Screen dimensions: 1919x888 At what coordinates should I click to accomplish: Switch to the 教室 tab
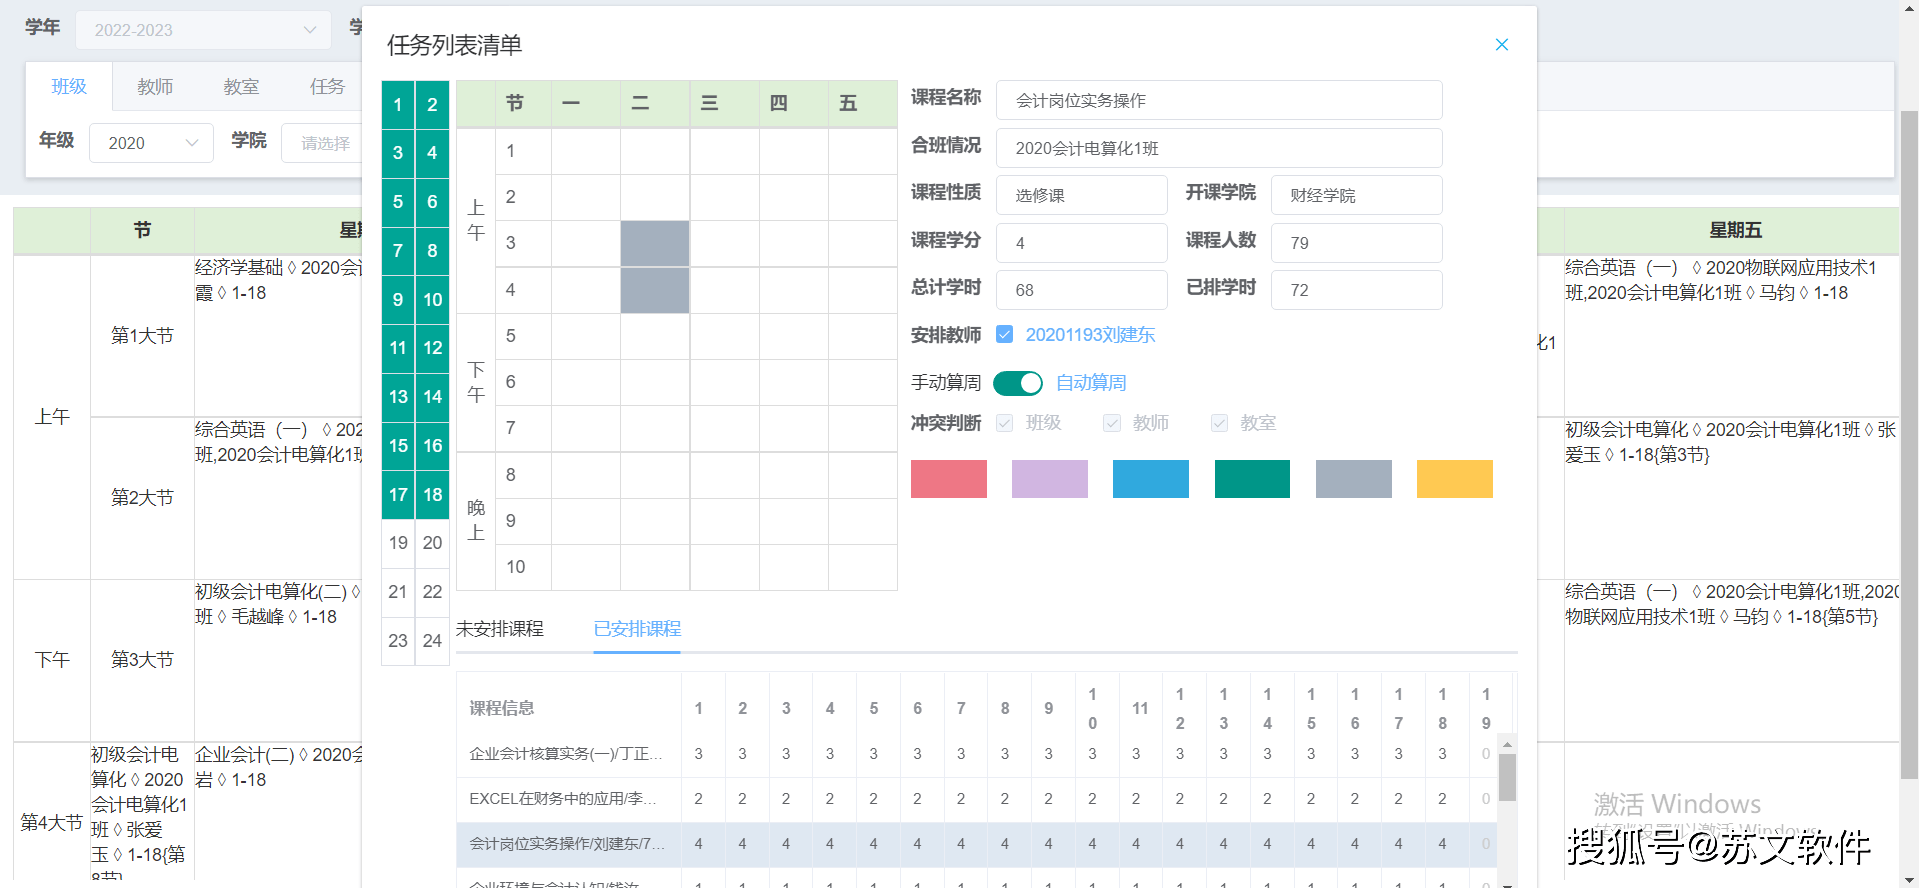[x=241, y=87]
